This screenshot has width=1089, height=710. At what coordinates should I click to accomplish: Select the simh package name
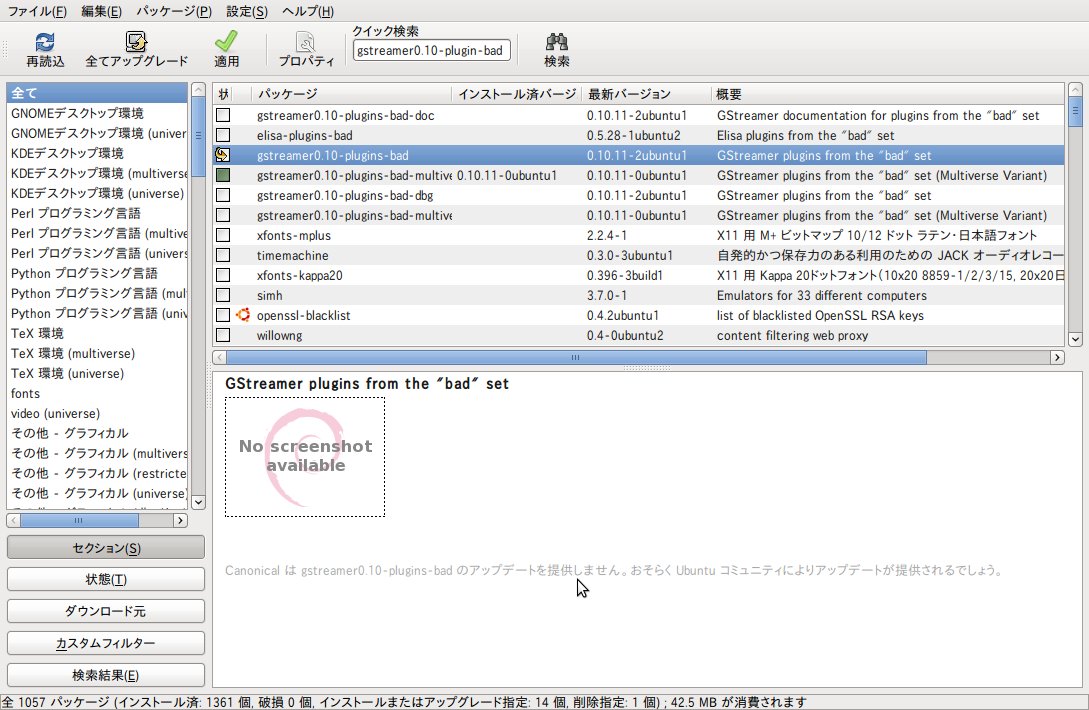click(269, 295)
